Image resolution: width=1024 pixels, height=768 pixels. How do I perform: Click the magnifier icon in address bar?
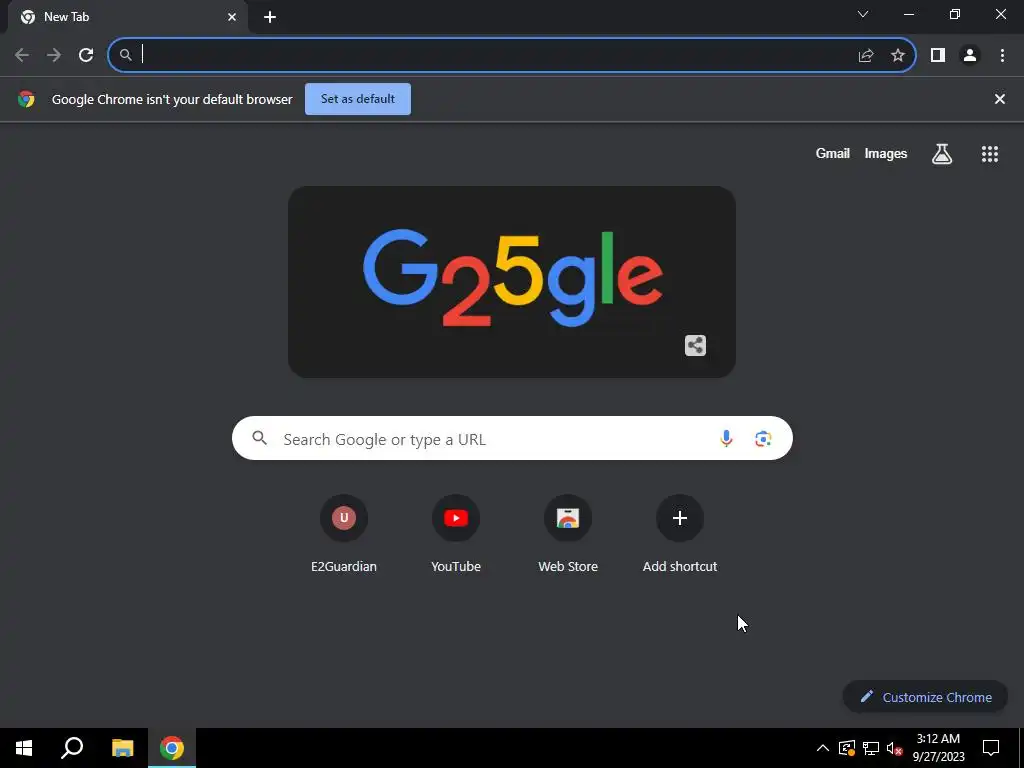pos(125,56)
